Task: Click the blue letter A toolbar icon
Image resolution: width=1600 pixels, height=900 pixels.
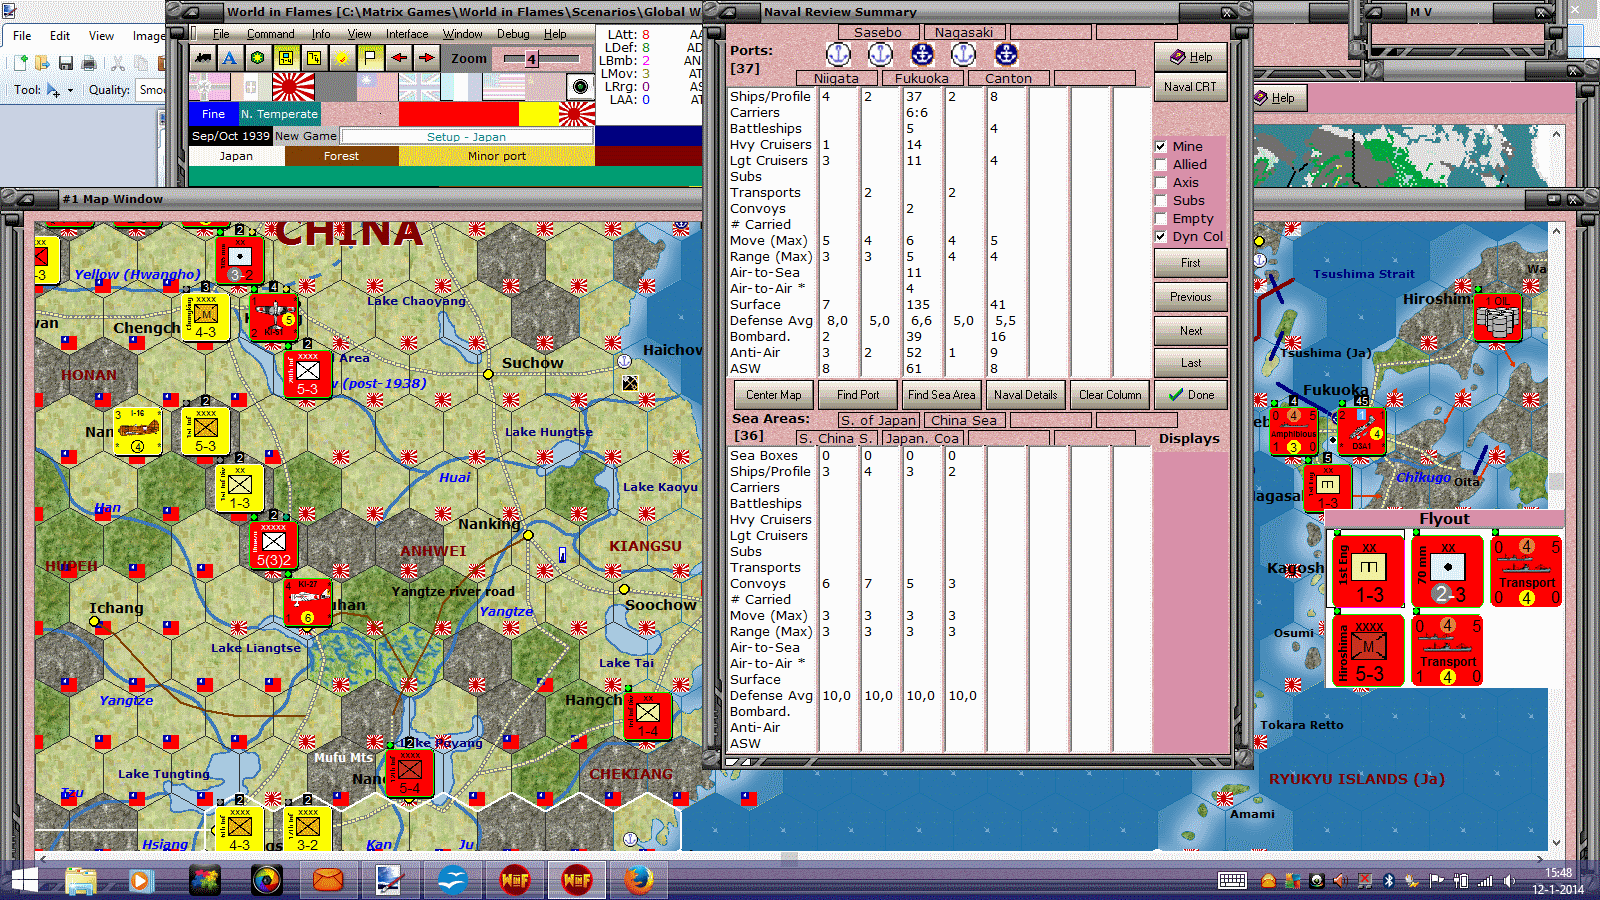Action: pyautogui.click(x=230, y=58)
